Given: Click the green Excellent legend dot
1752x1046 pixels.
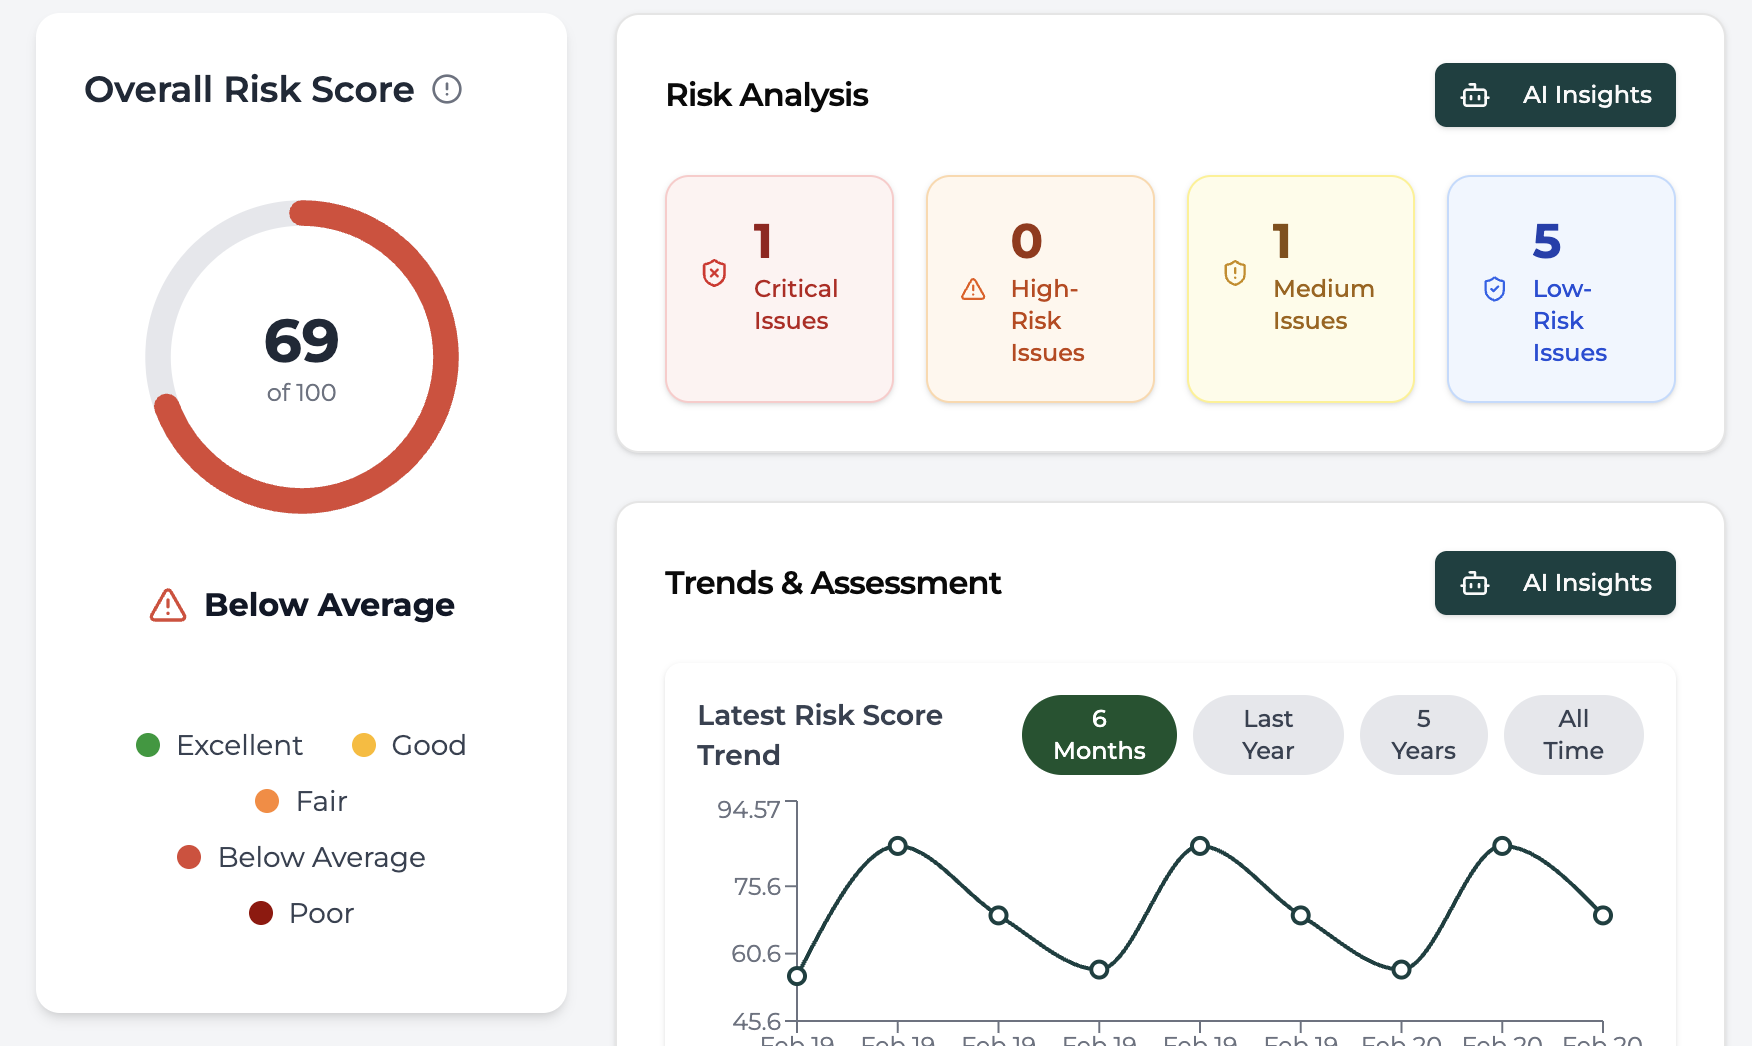Looking at the screenshot, I should point(148,745).
